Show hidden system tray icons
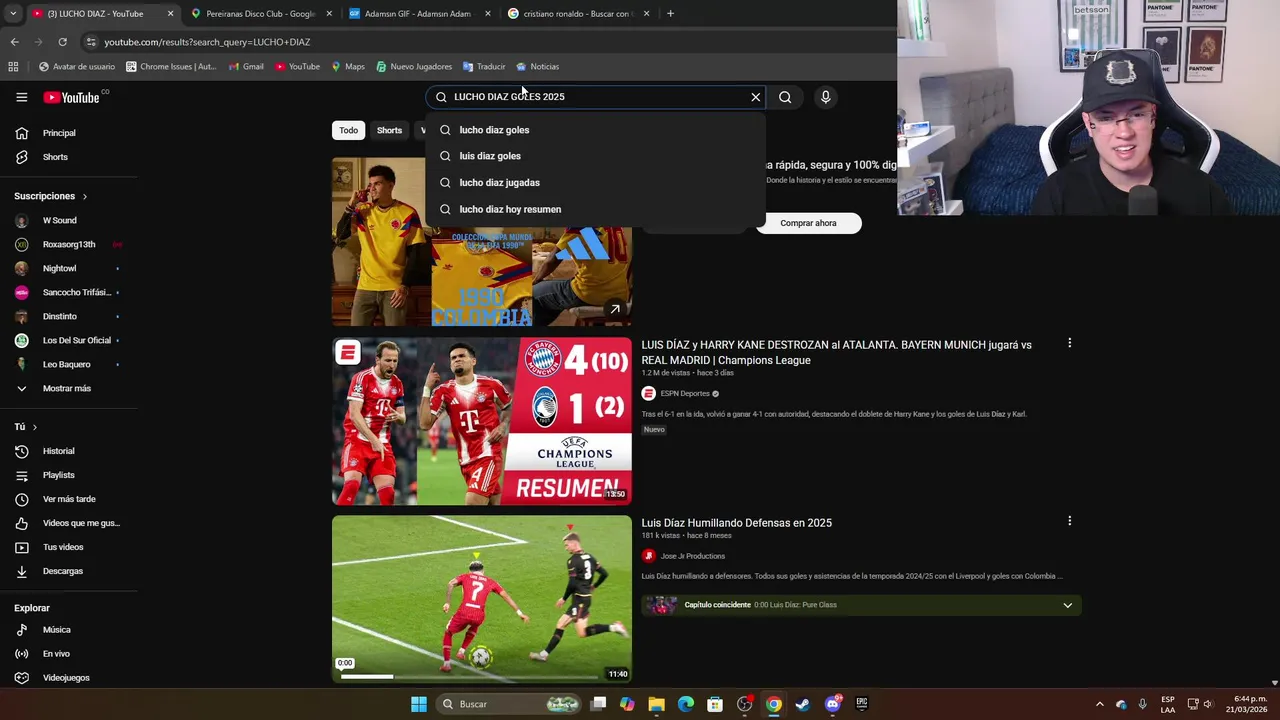This screenshot has height=720, width=1280. (x=1099, y=704)
